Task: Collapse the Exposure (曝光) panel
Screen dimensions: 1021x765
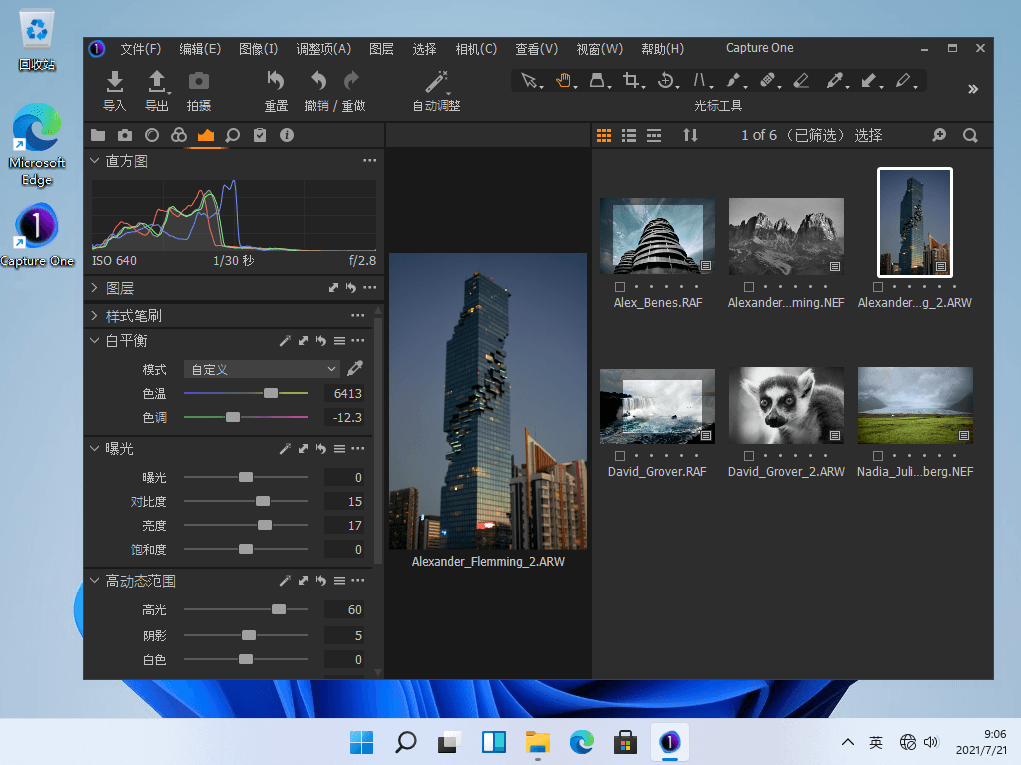Action: (x=94, y=449)
